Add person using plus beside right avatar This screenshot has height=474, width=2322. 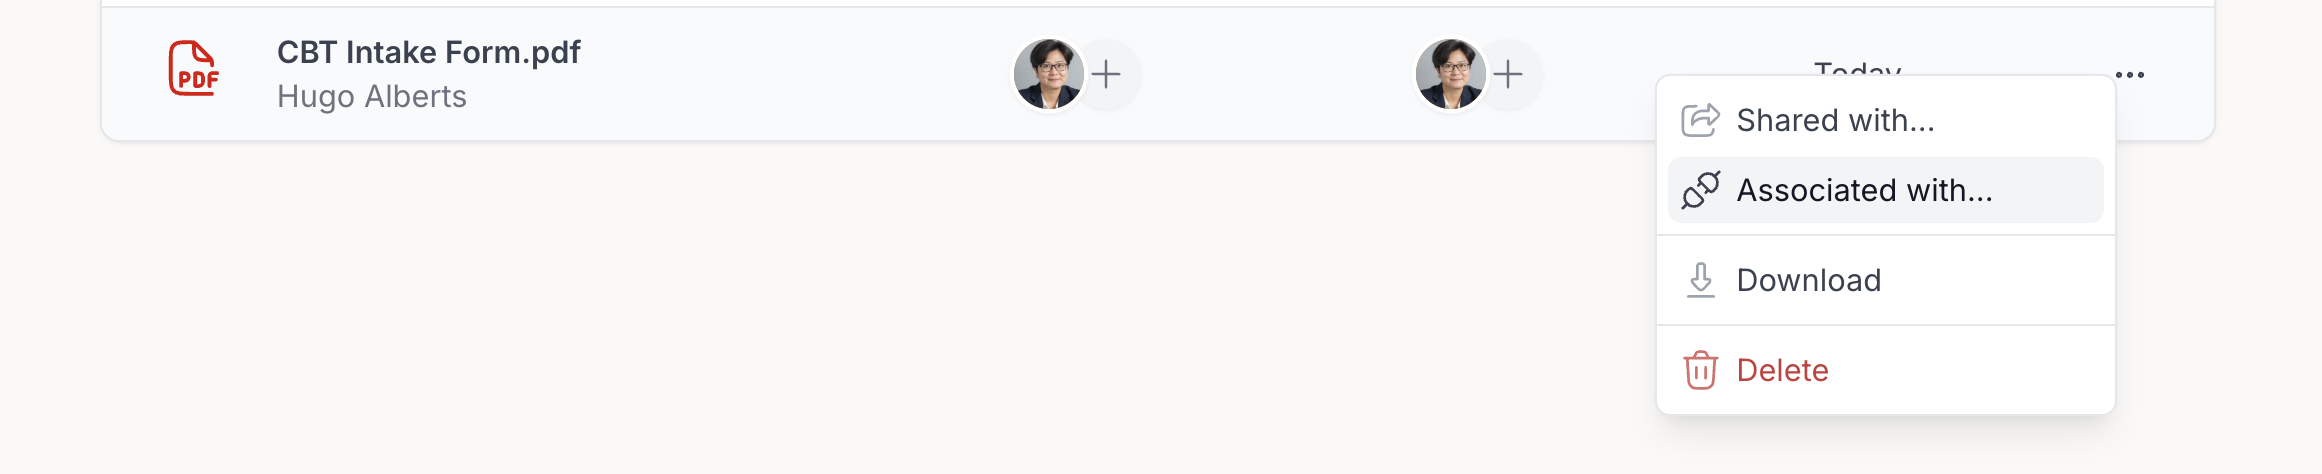click(1508, 74)
